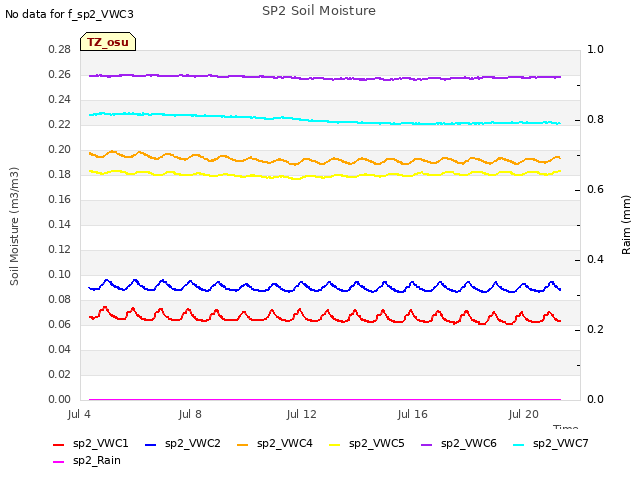
Task: Click the Jul 8 x-axis tick label
Action: 190,414
